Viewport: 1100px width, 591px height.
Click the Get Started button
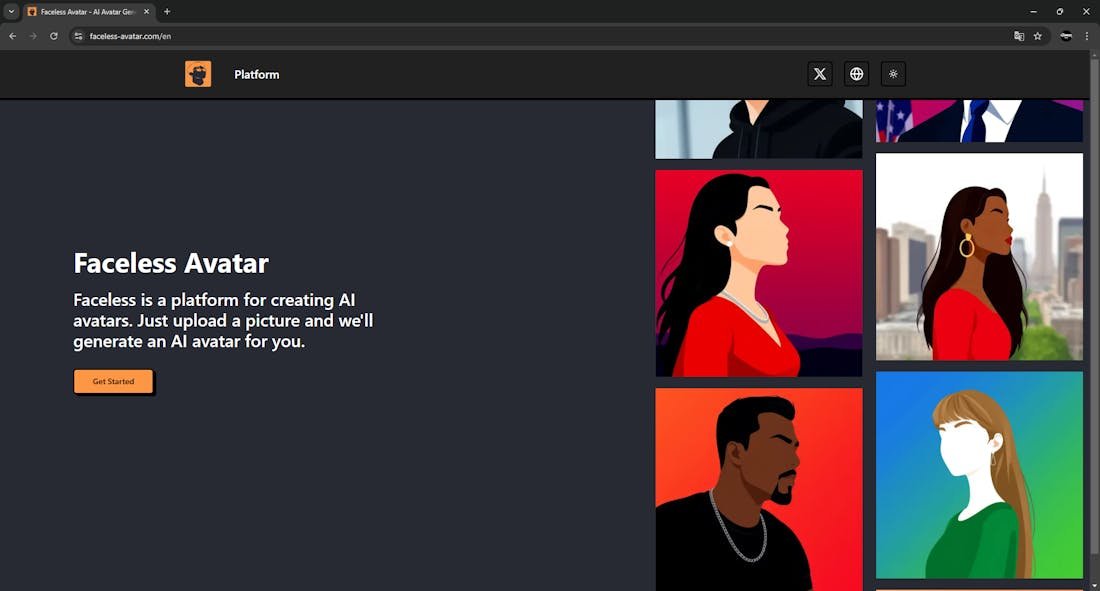113,381
